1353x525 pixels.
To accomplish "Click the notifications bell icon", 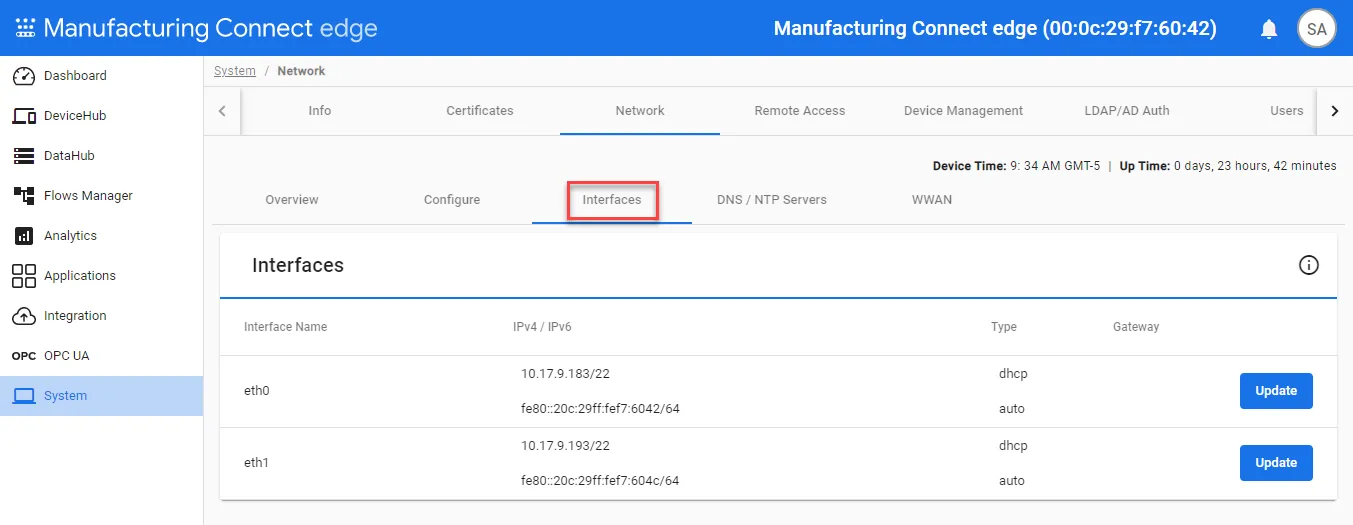I will [1269, 29].
